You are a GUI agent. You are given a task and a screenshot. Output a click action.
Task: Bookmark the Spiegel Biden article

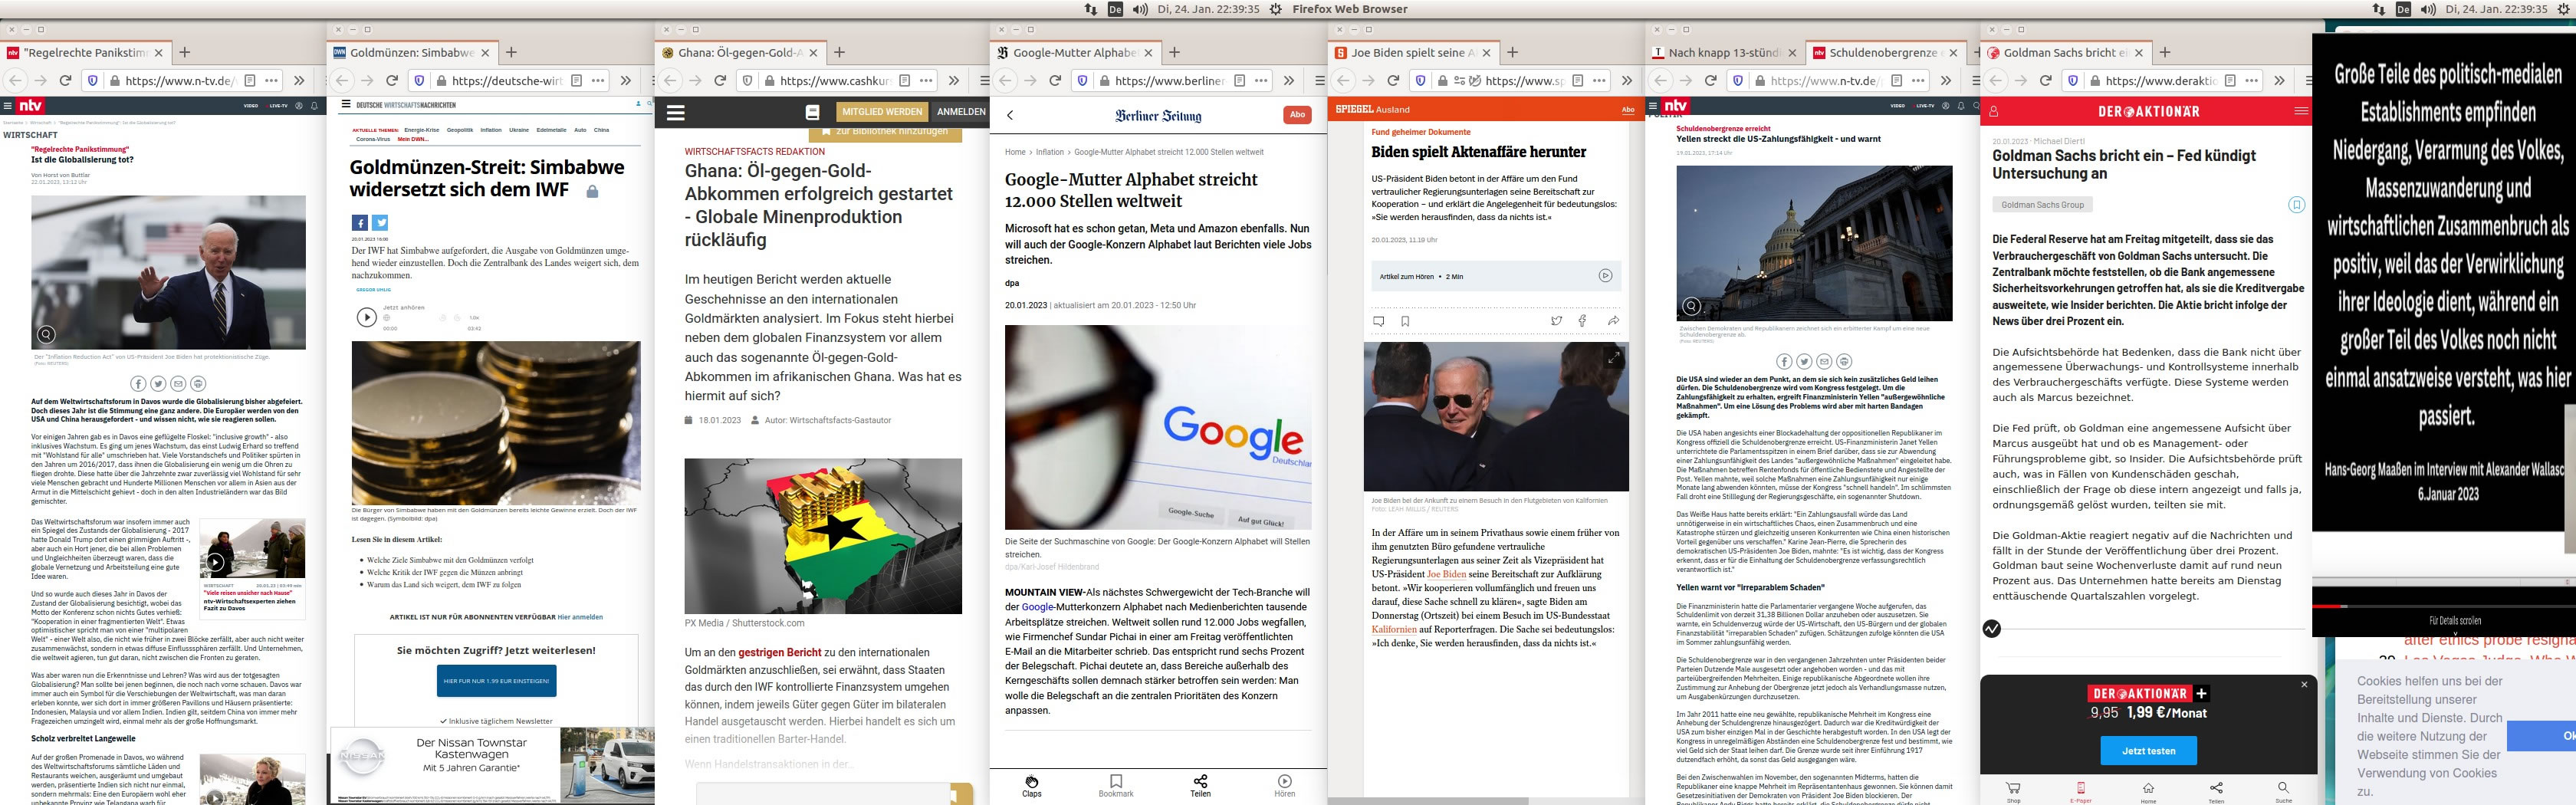(x=1405, y=321)
